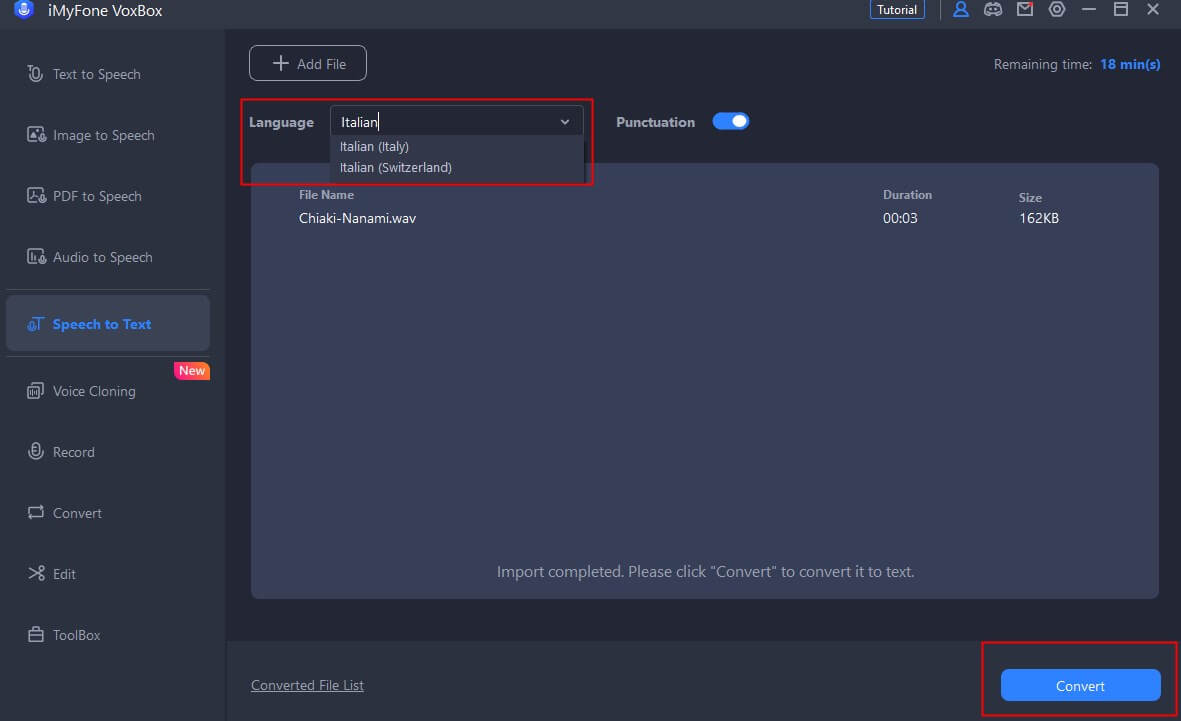Click the iMyFone VoxBox title text

105,11
